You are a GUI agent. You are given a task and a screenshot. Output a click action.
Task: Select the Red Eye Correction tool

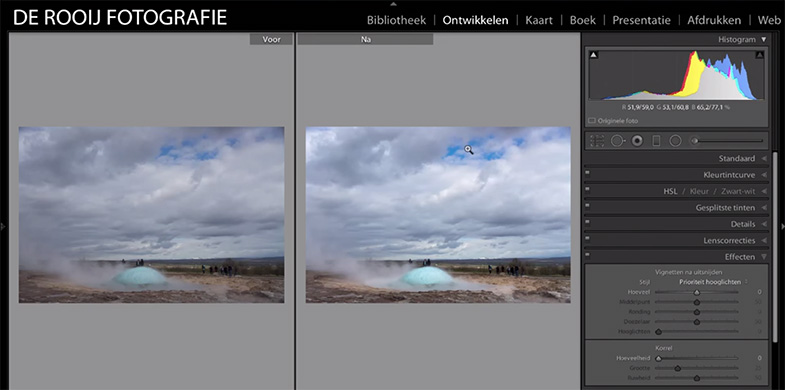point(637,141)
